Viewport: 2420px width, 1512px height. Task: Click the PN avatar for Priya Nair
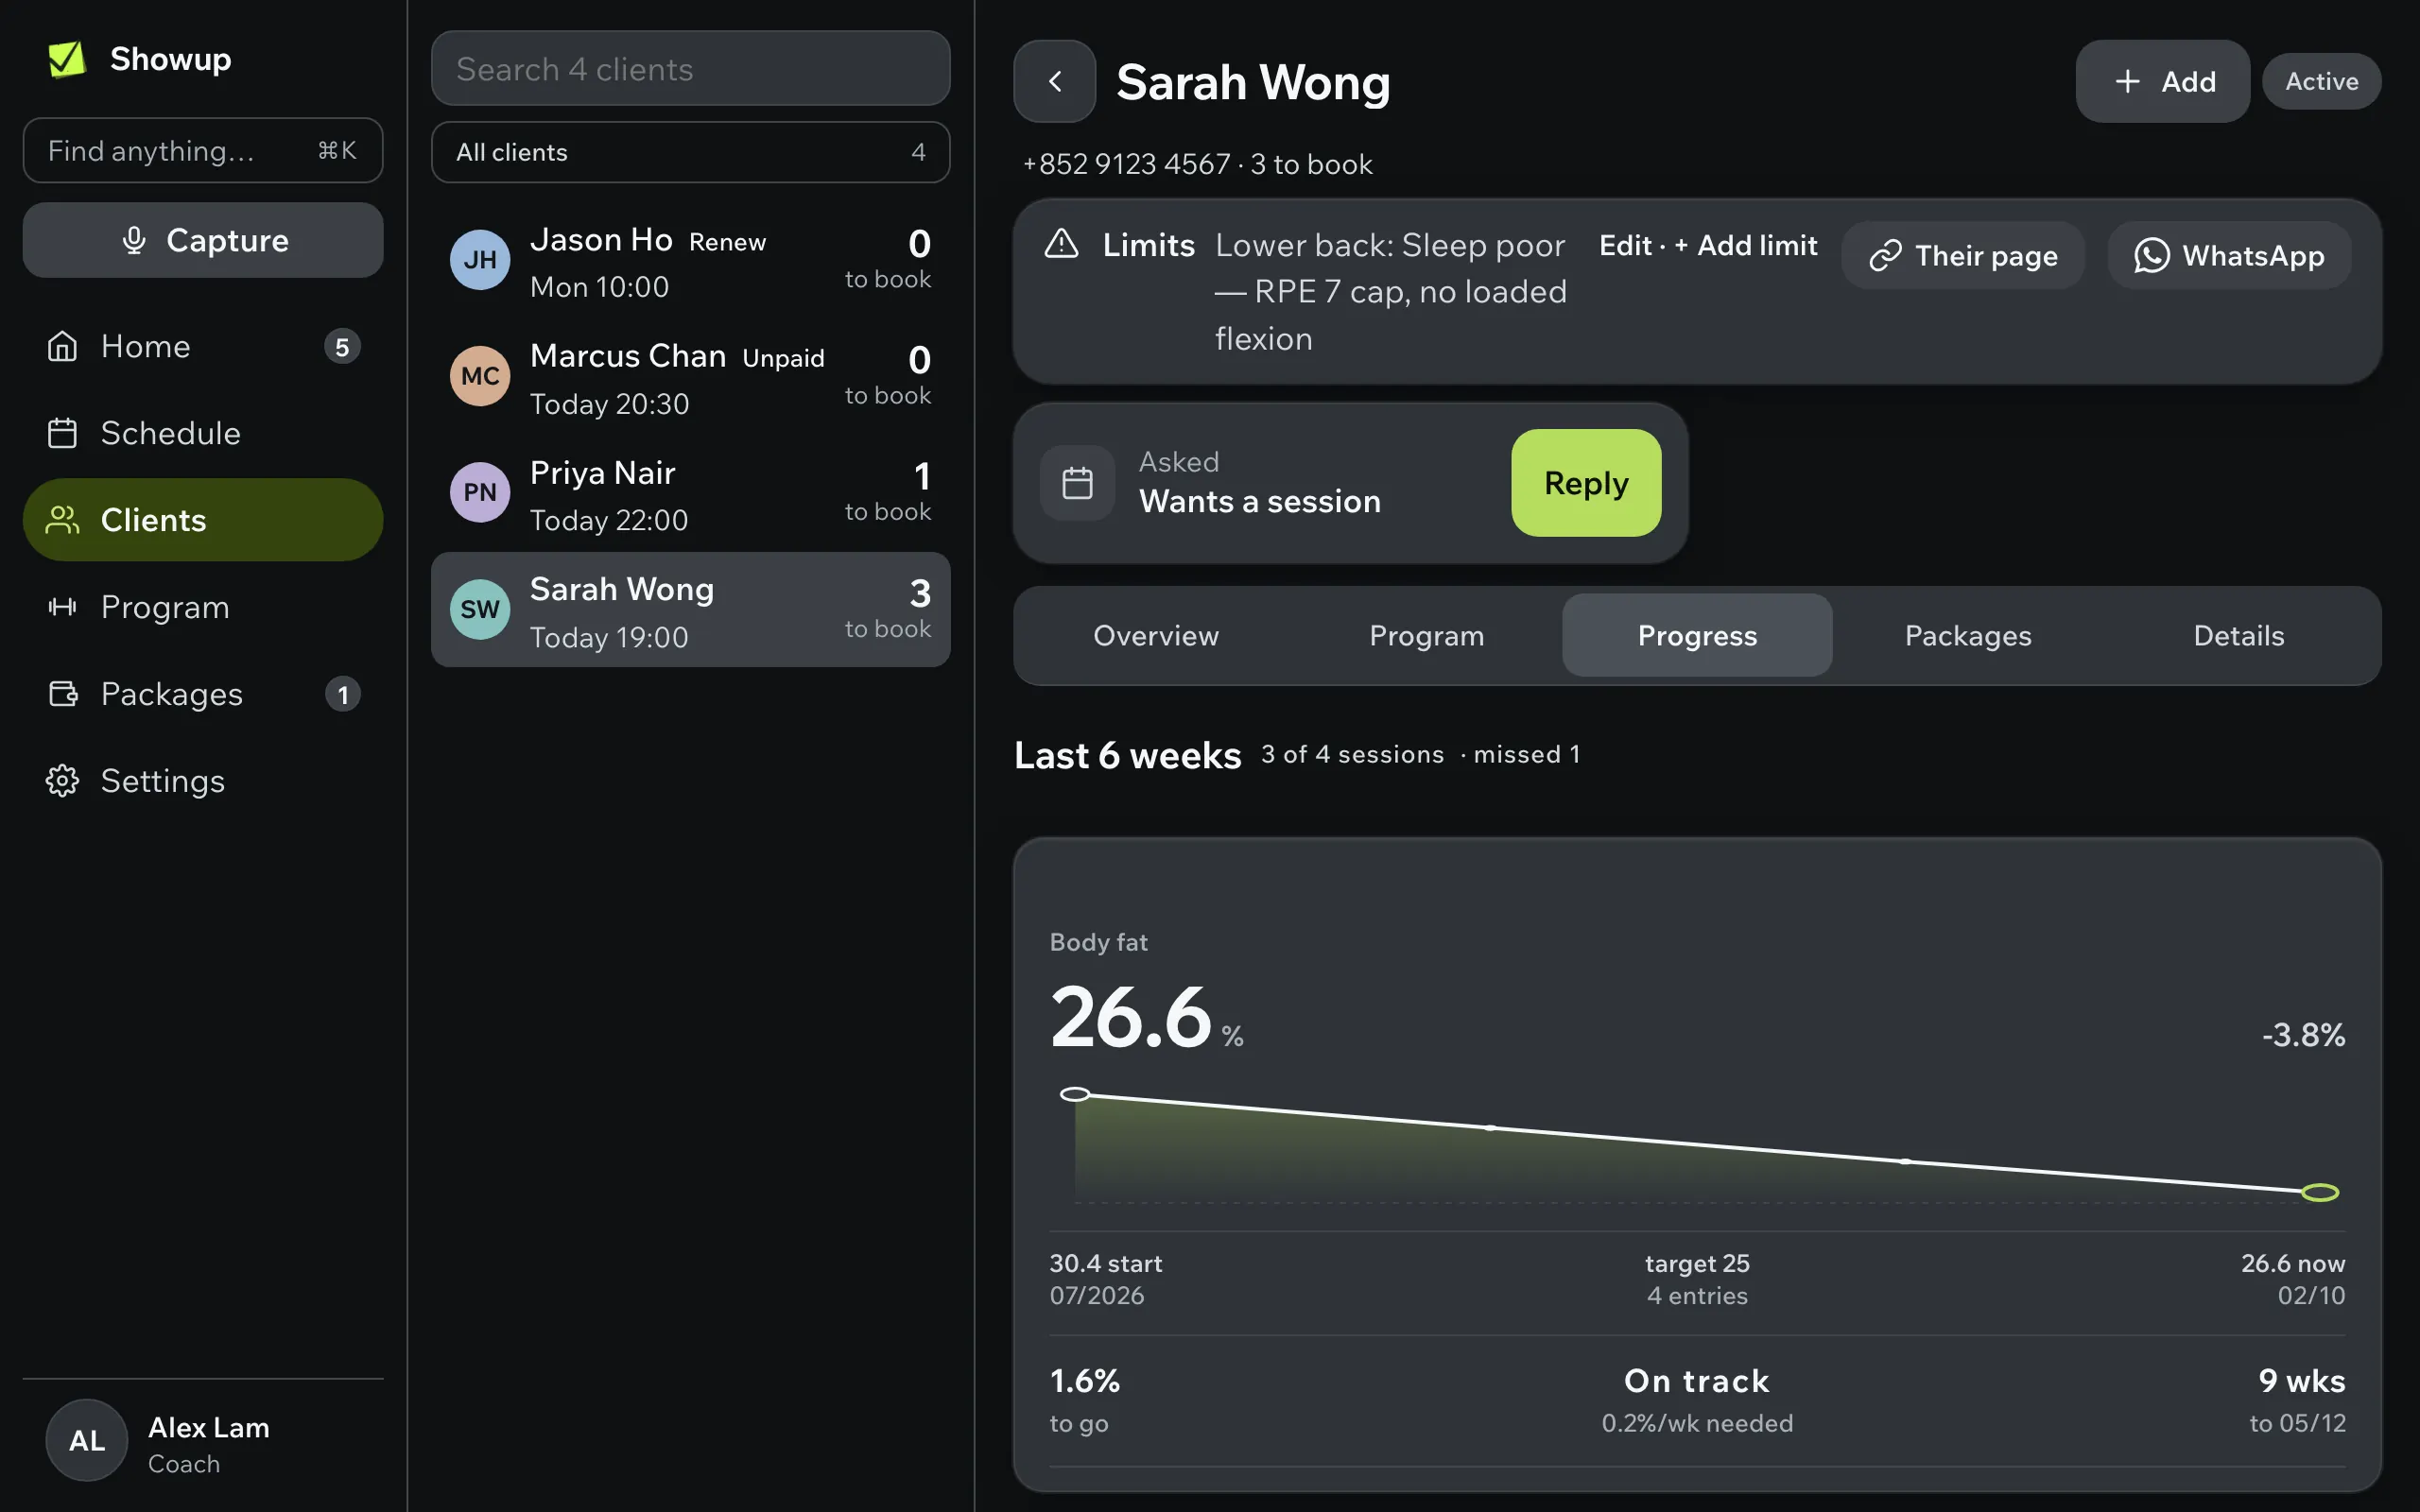point(480,492)
